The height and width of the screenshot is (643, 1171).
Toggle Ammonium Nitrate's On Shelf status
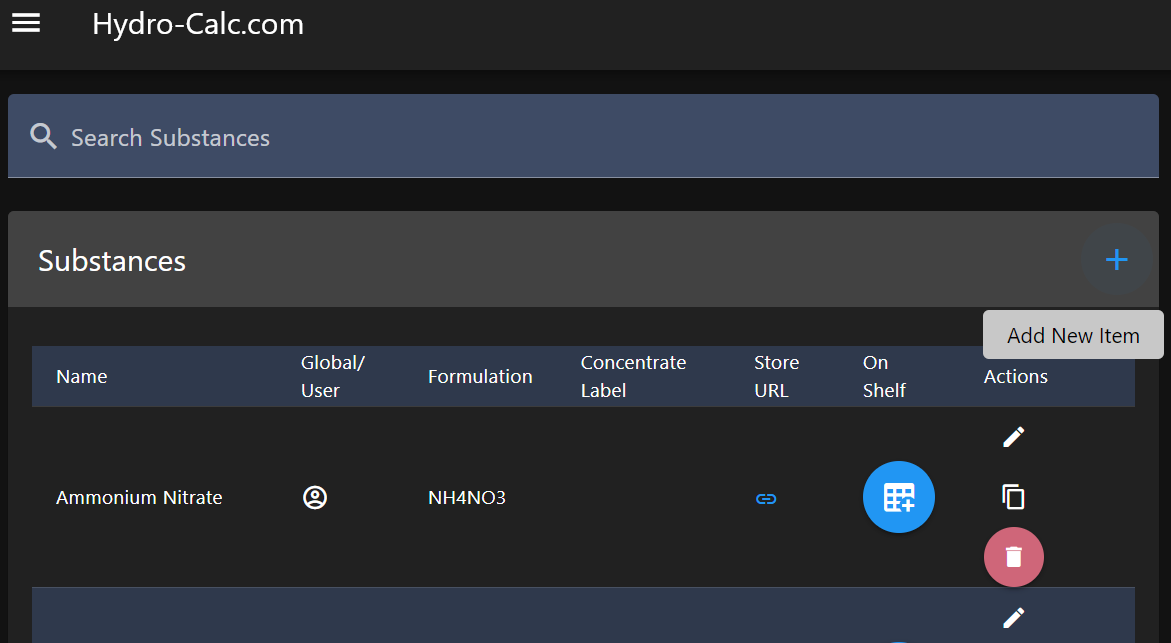(x=898, y=497)
